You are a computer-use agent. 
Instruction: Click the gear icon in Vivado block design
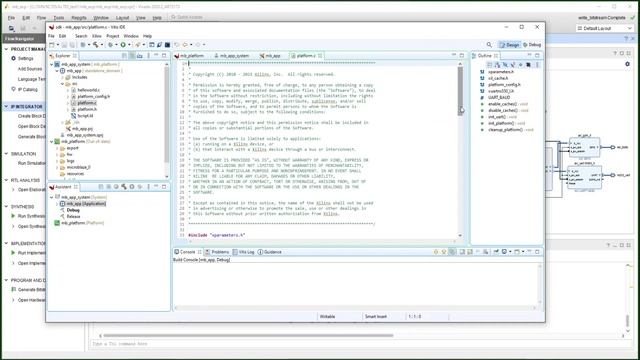(x=627, y=64)
